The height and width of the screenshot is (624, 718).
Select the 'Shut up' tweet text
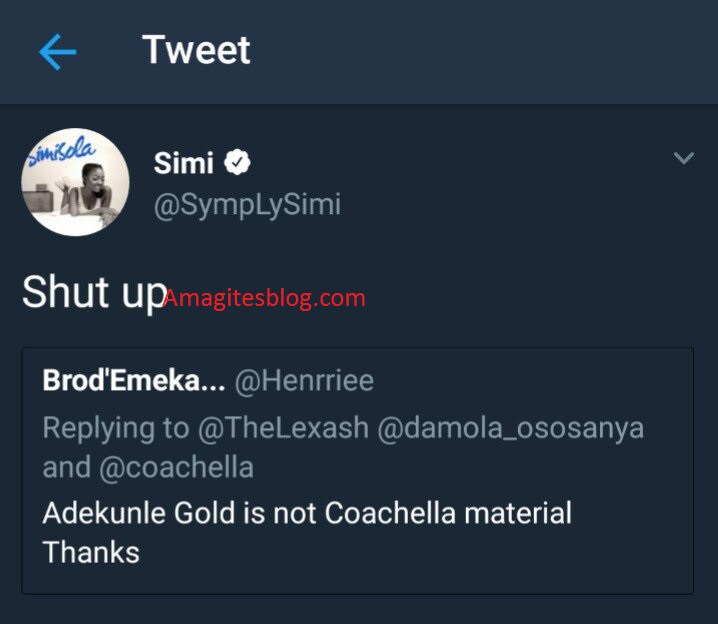pyautogui.click(x=93, y=291)
